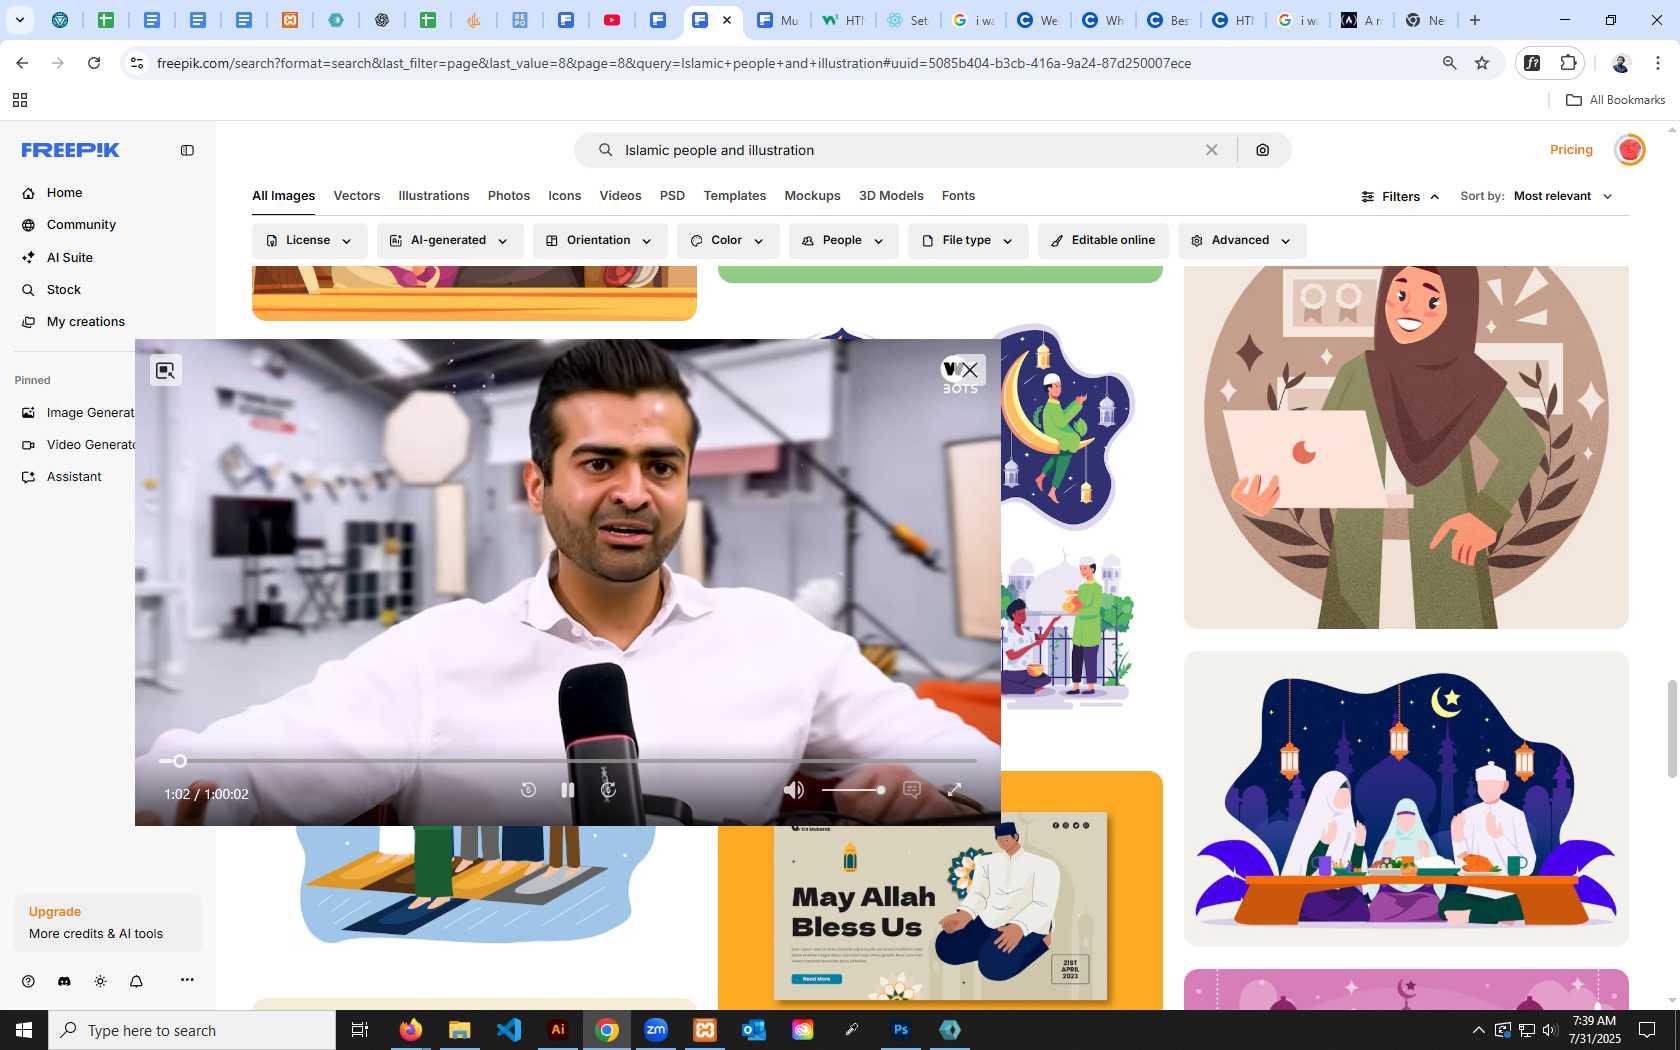Go to Stock section
The width and height of the screenshot is (1680, 1050).
pyautogui.click(x=64, y=290)
